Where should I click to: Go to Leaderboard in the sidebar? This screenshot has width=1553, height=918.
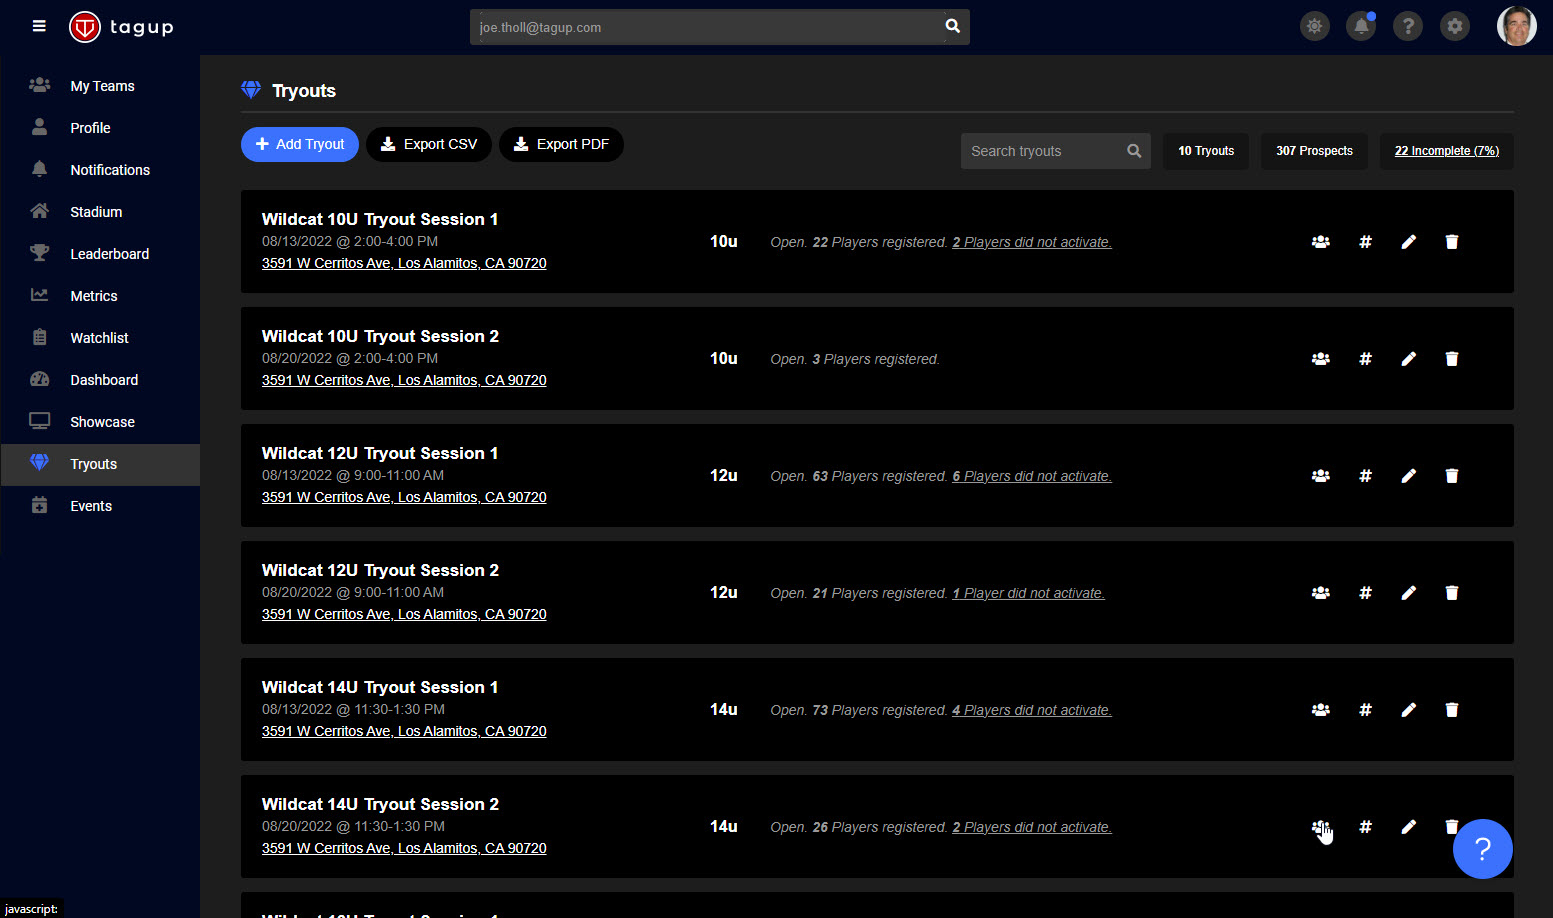[x=109, y=254]
